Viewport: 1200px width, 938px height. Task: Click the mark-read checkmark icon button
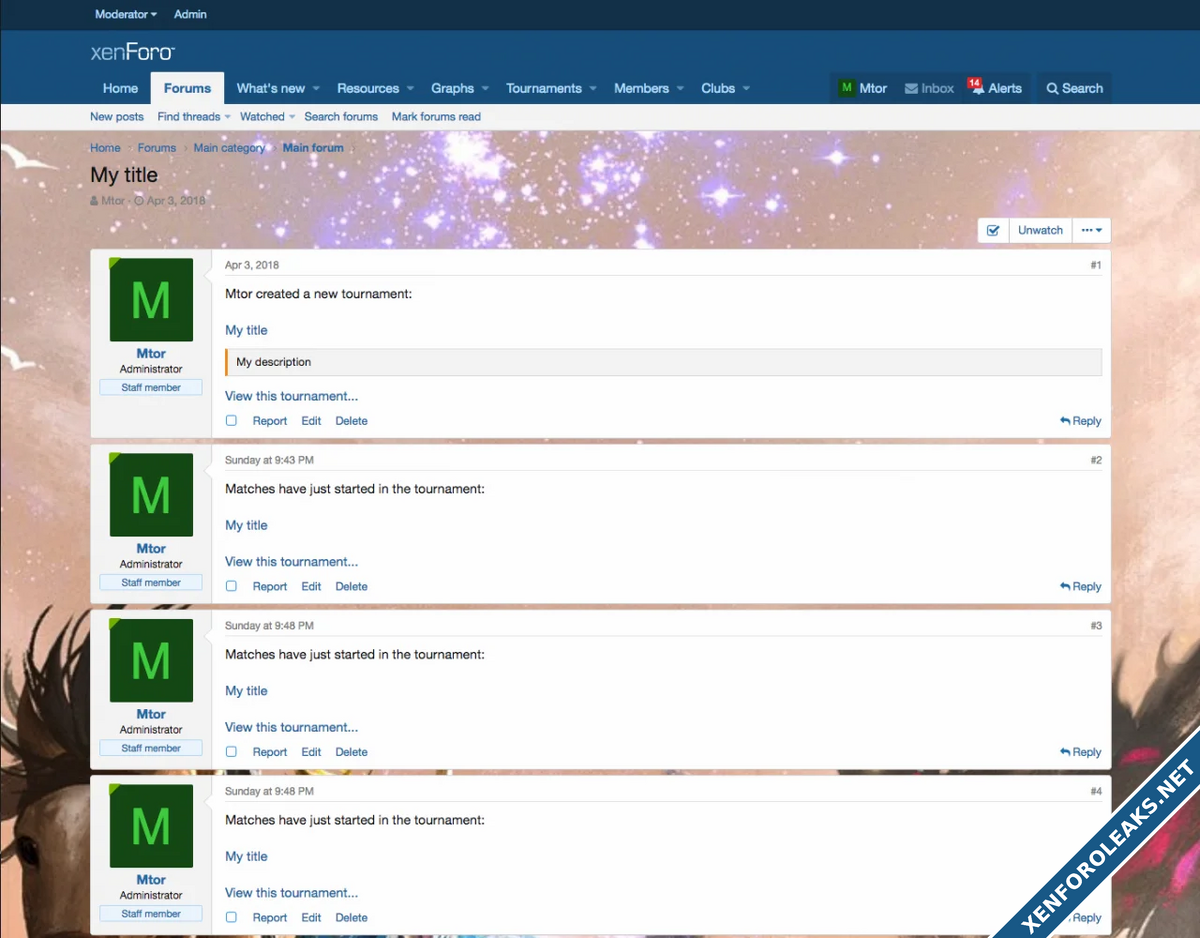[x=993, y=230]
